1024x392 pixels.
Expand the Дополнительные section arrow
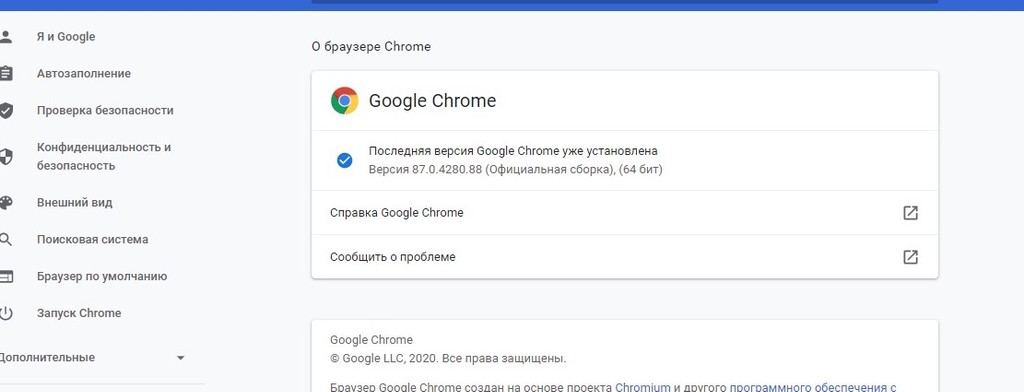point(181,358)
